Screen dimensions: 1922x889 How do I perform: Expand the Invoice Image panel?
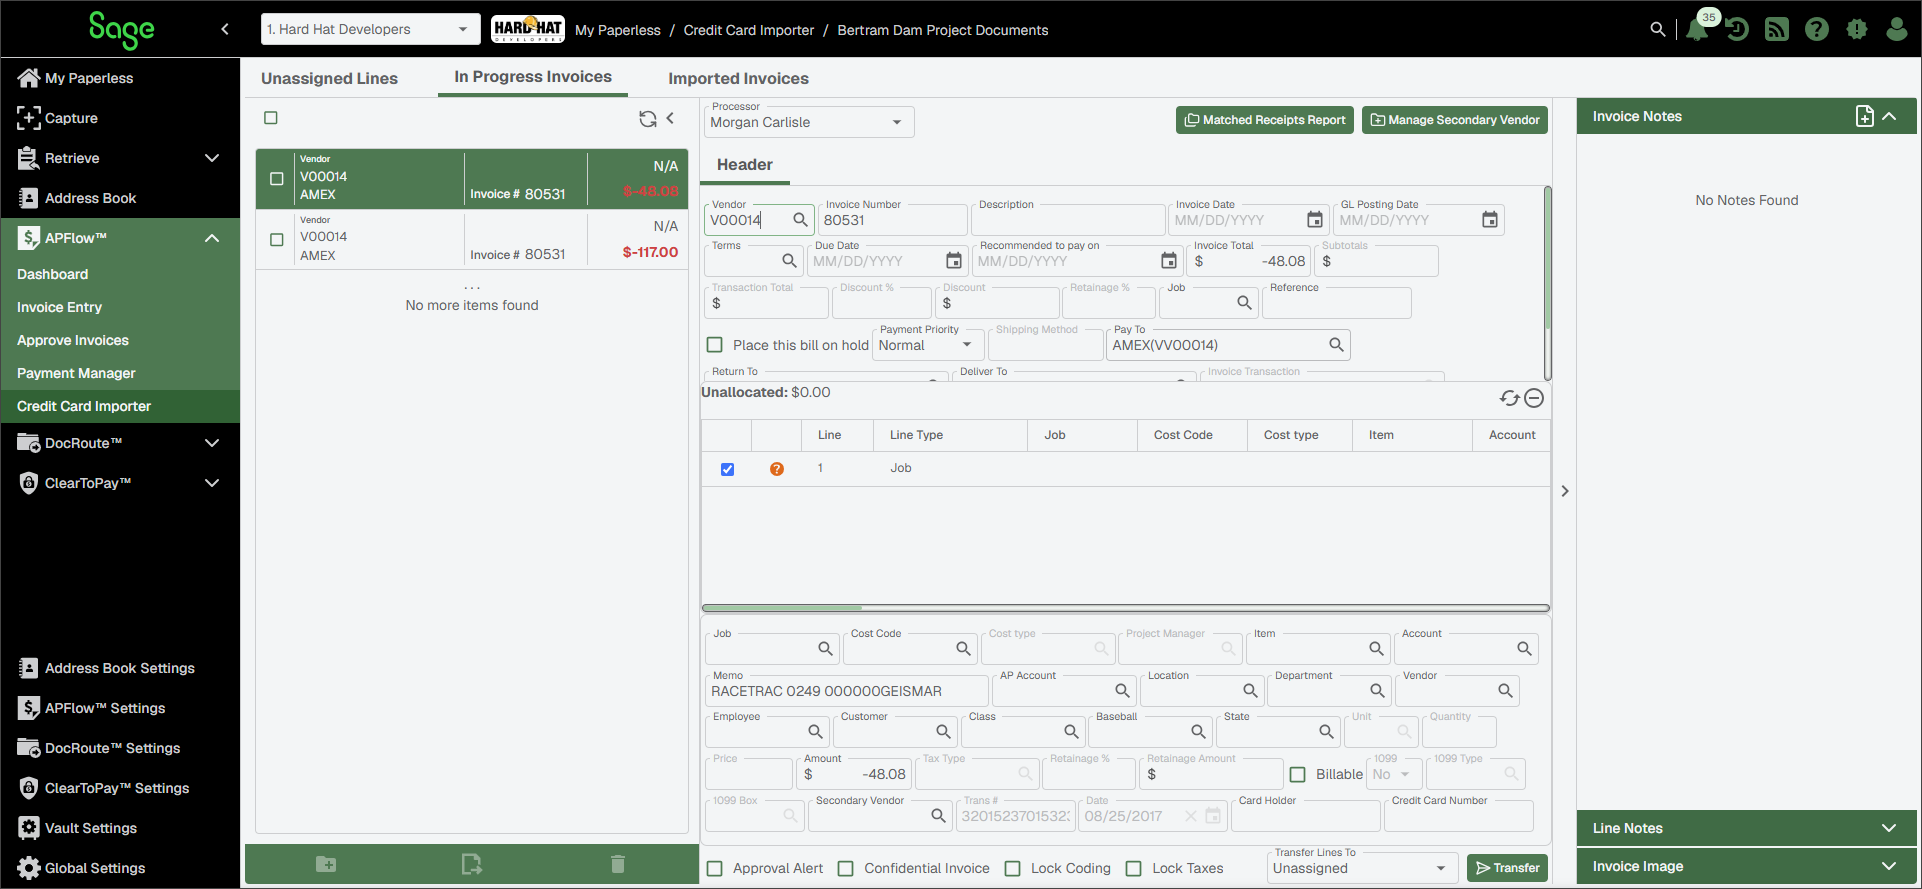1889,866
